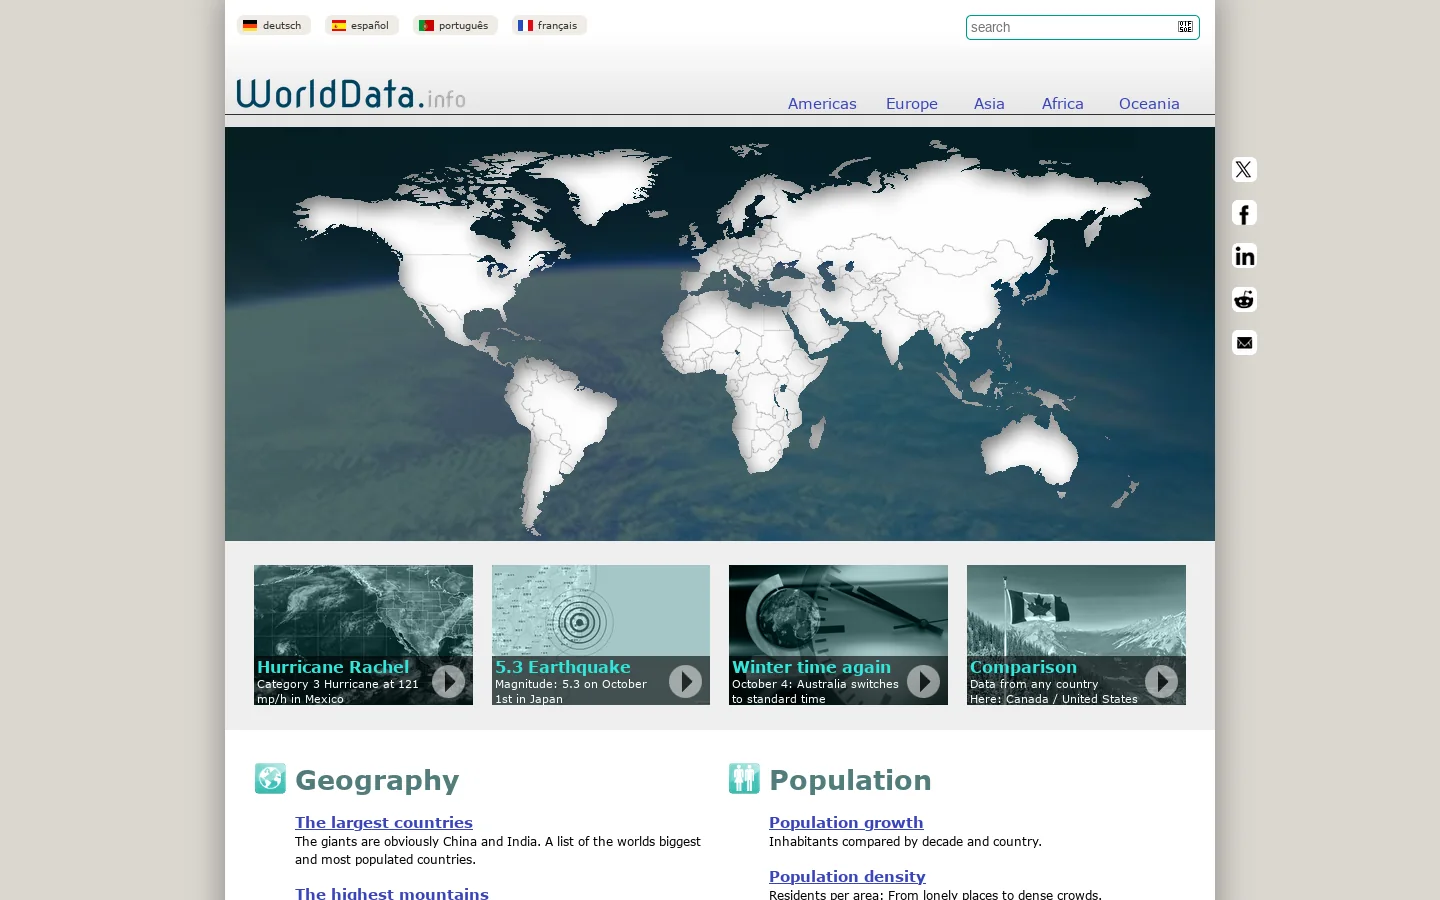Share page by email envelope icon
1440x900 pixels.
(1244, 343)
